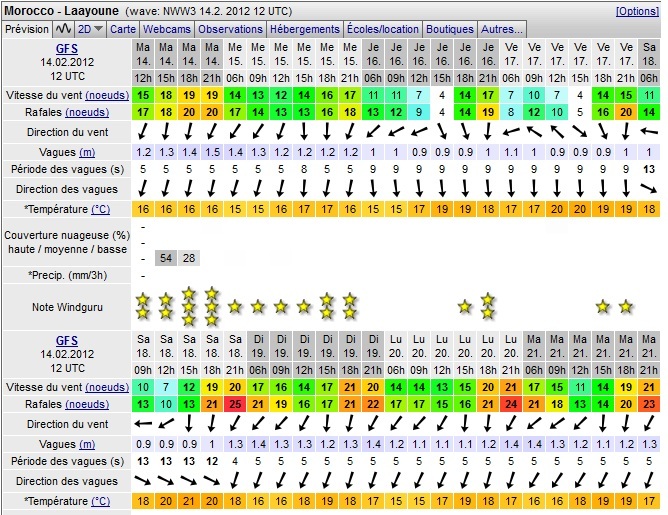
Task: Open the wave graph view icon tab
Action: pos(63,29)
